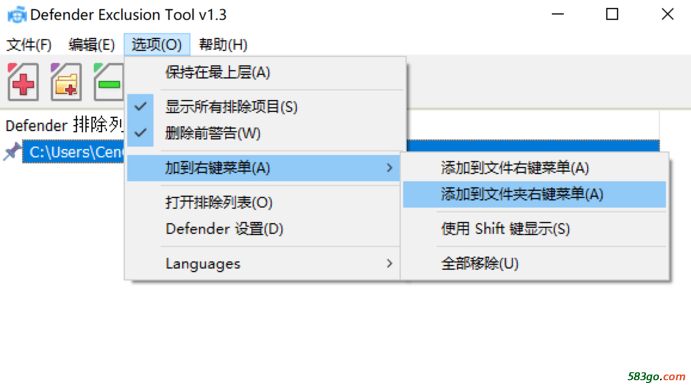Click the Defender 排除列 column header

[64, 126]
